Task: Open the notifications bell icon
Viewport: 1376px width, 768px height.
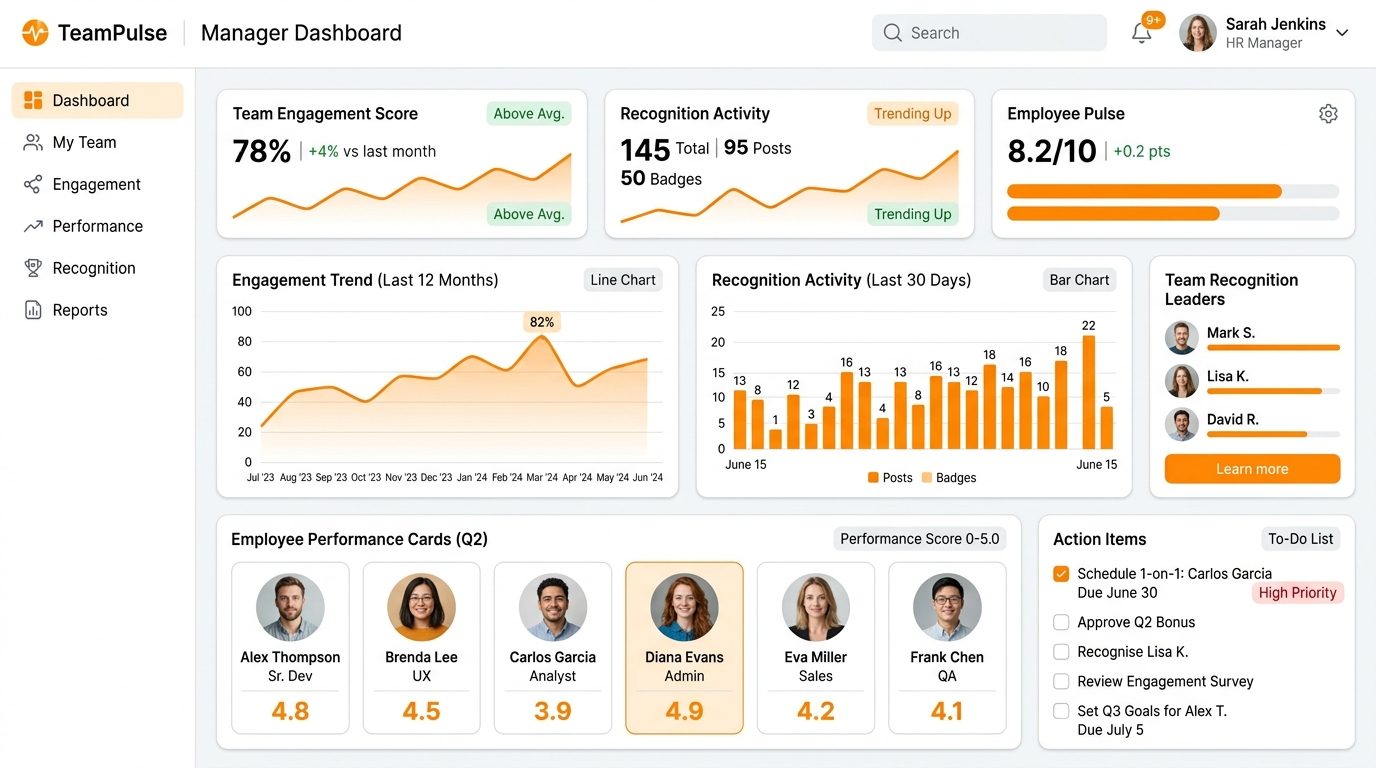Action: (x=1141, y=33)
